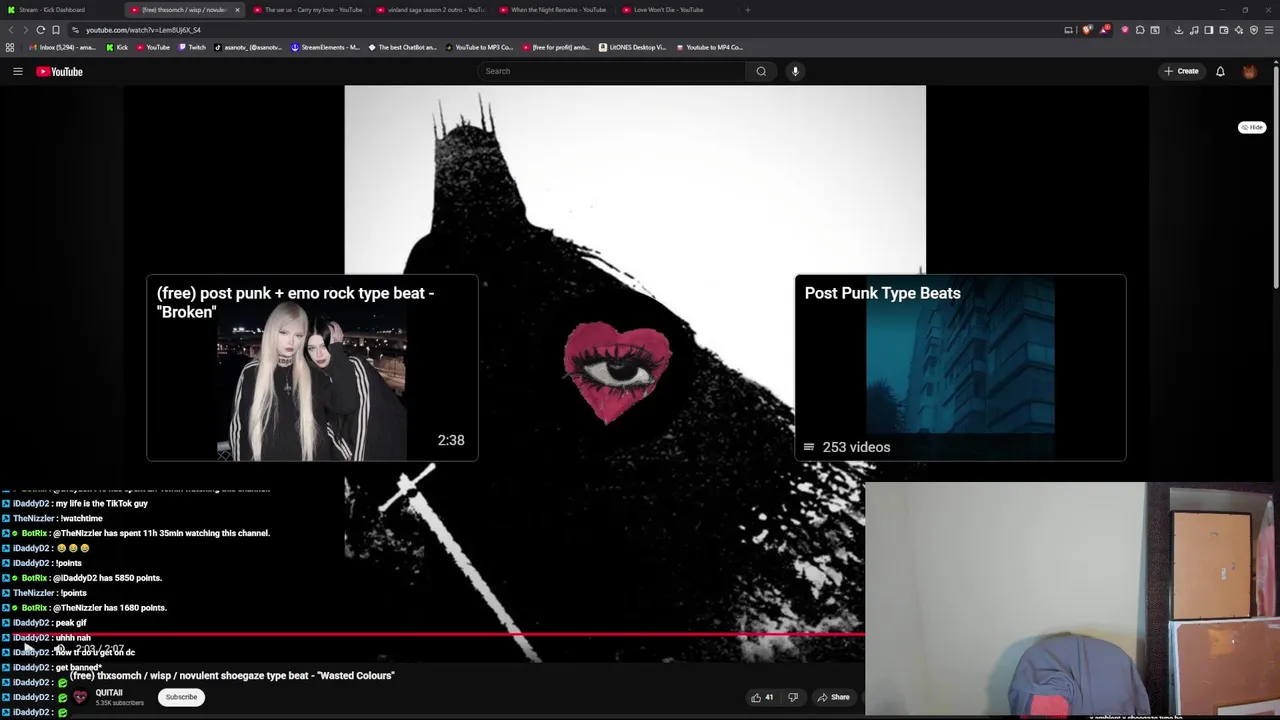Click the QUITAII channel avatar

coord(80,697)
